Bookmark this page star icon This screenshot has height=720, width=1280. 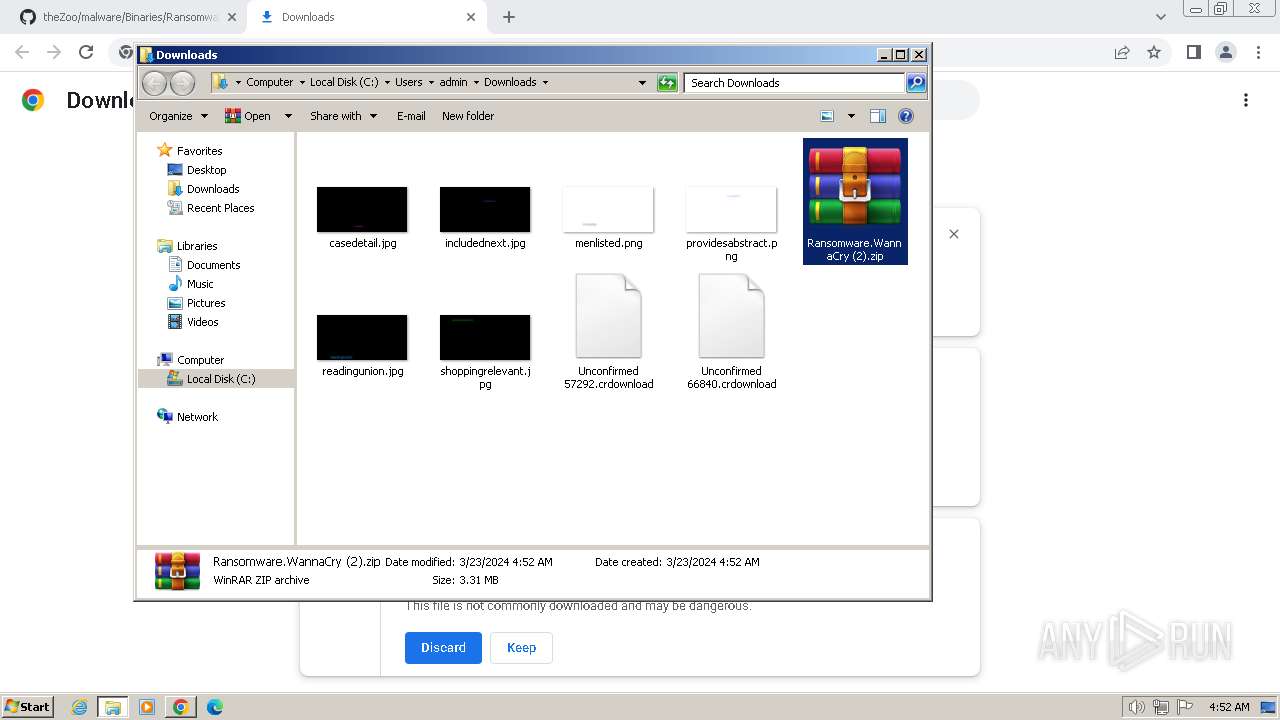click(1154, 52)
